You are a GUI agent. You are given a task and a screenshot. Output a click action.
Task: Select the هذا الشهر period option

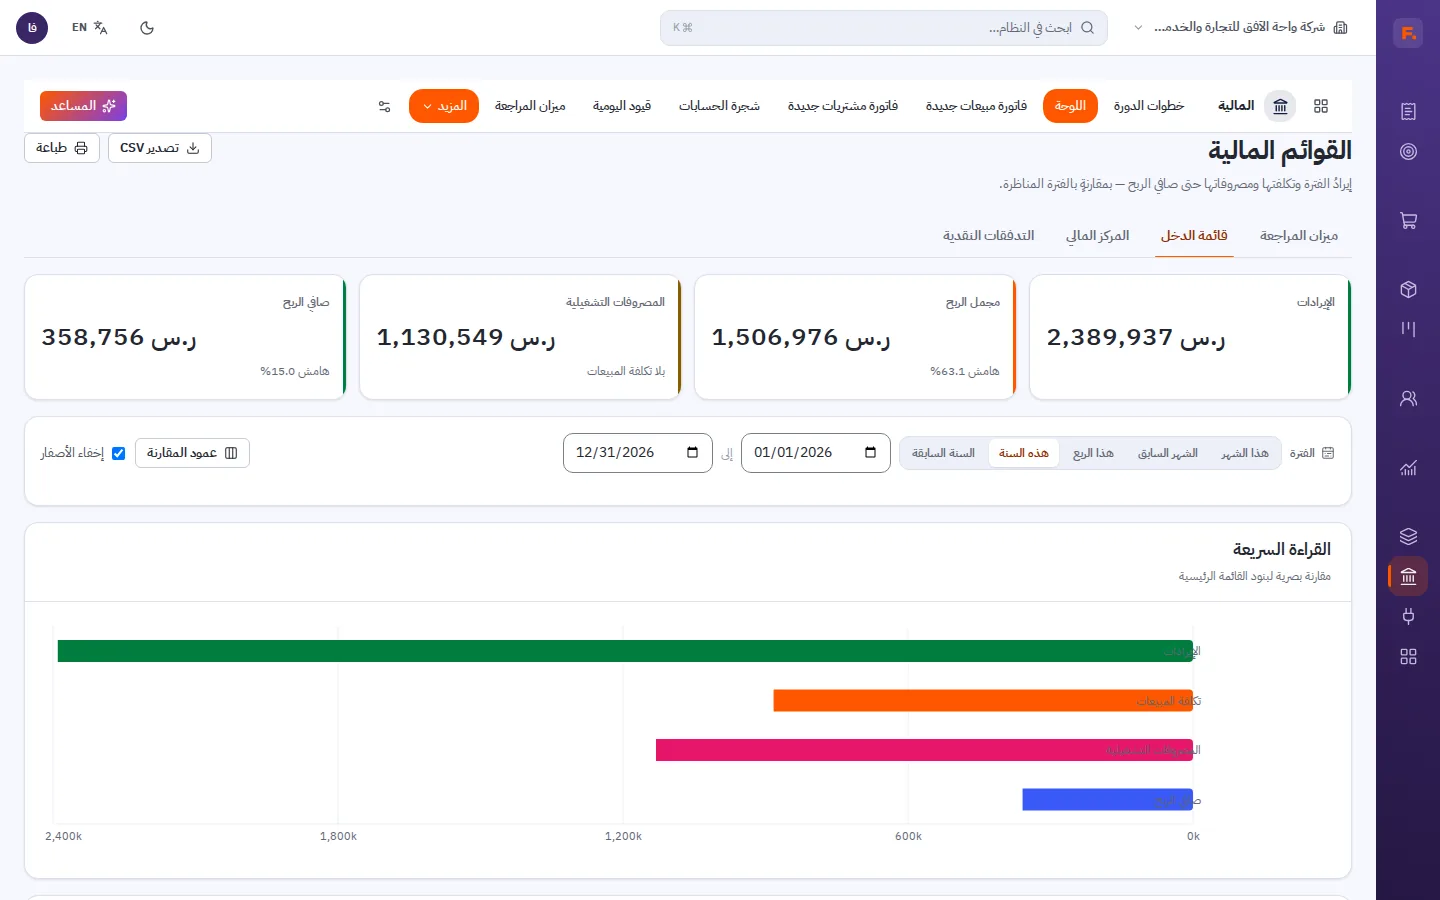pyautogui.click(x=1244, y=453)
